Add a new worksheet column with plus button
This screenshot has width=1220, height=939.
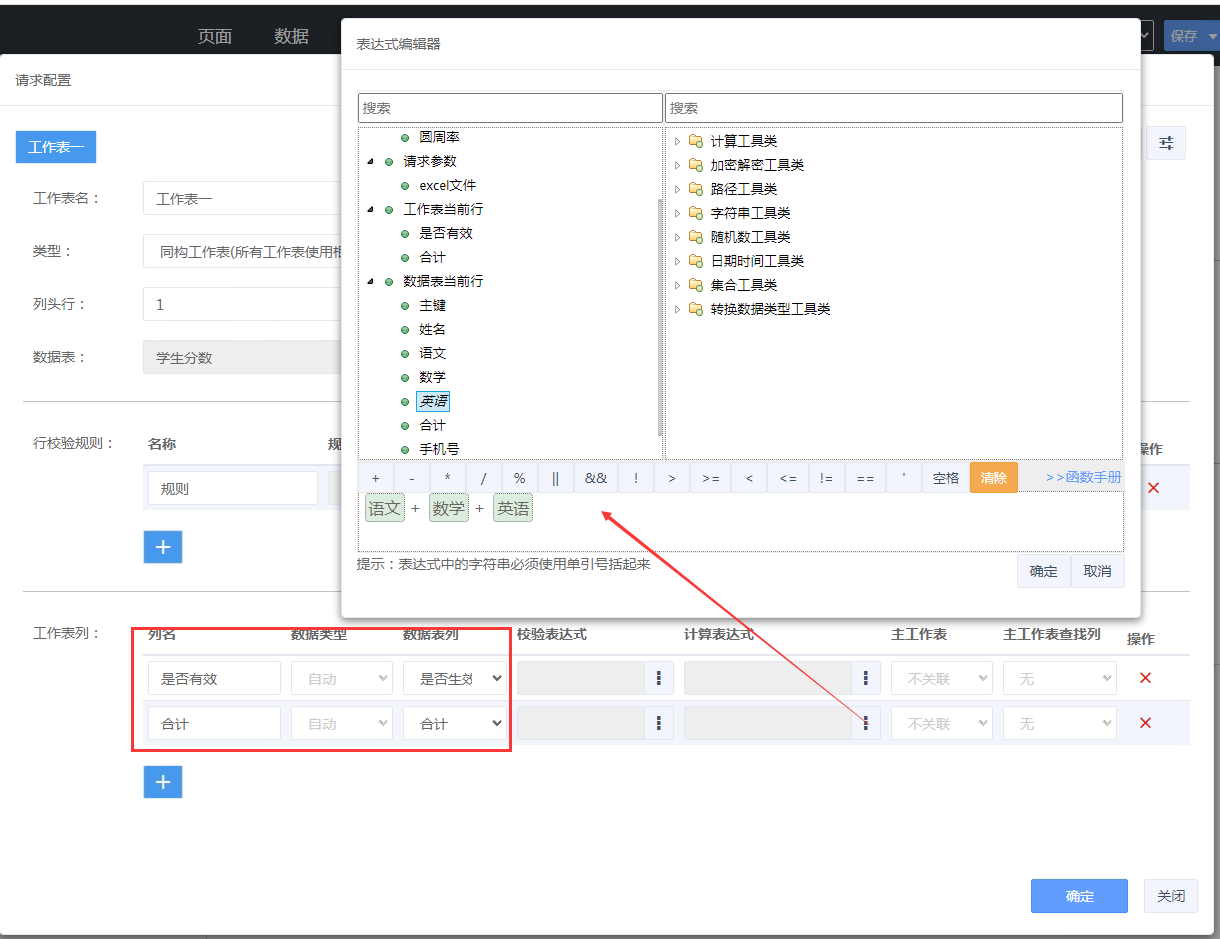point(163,782)
